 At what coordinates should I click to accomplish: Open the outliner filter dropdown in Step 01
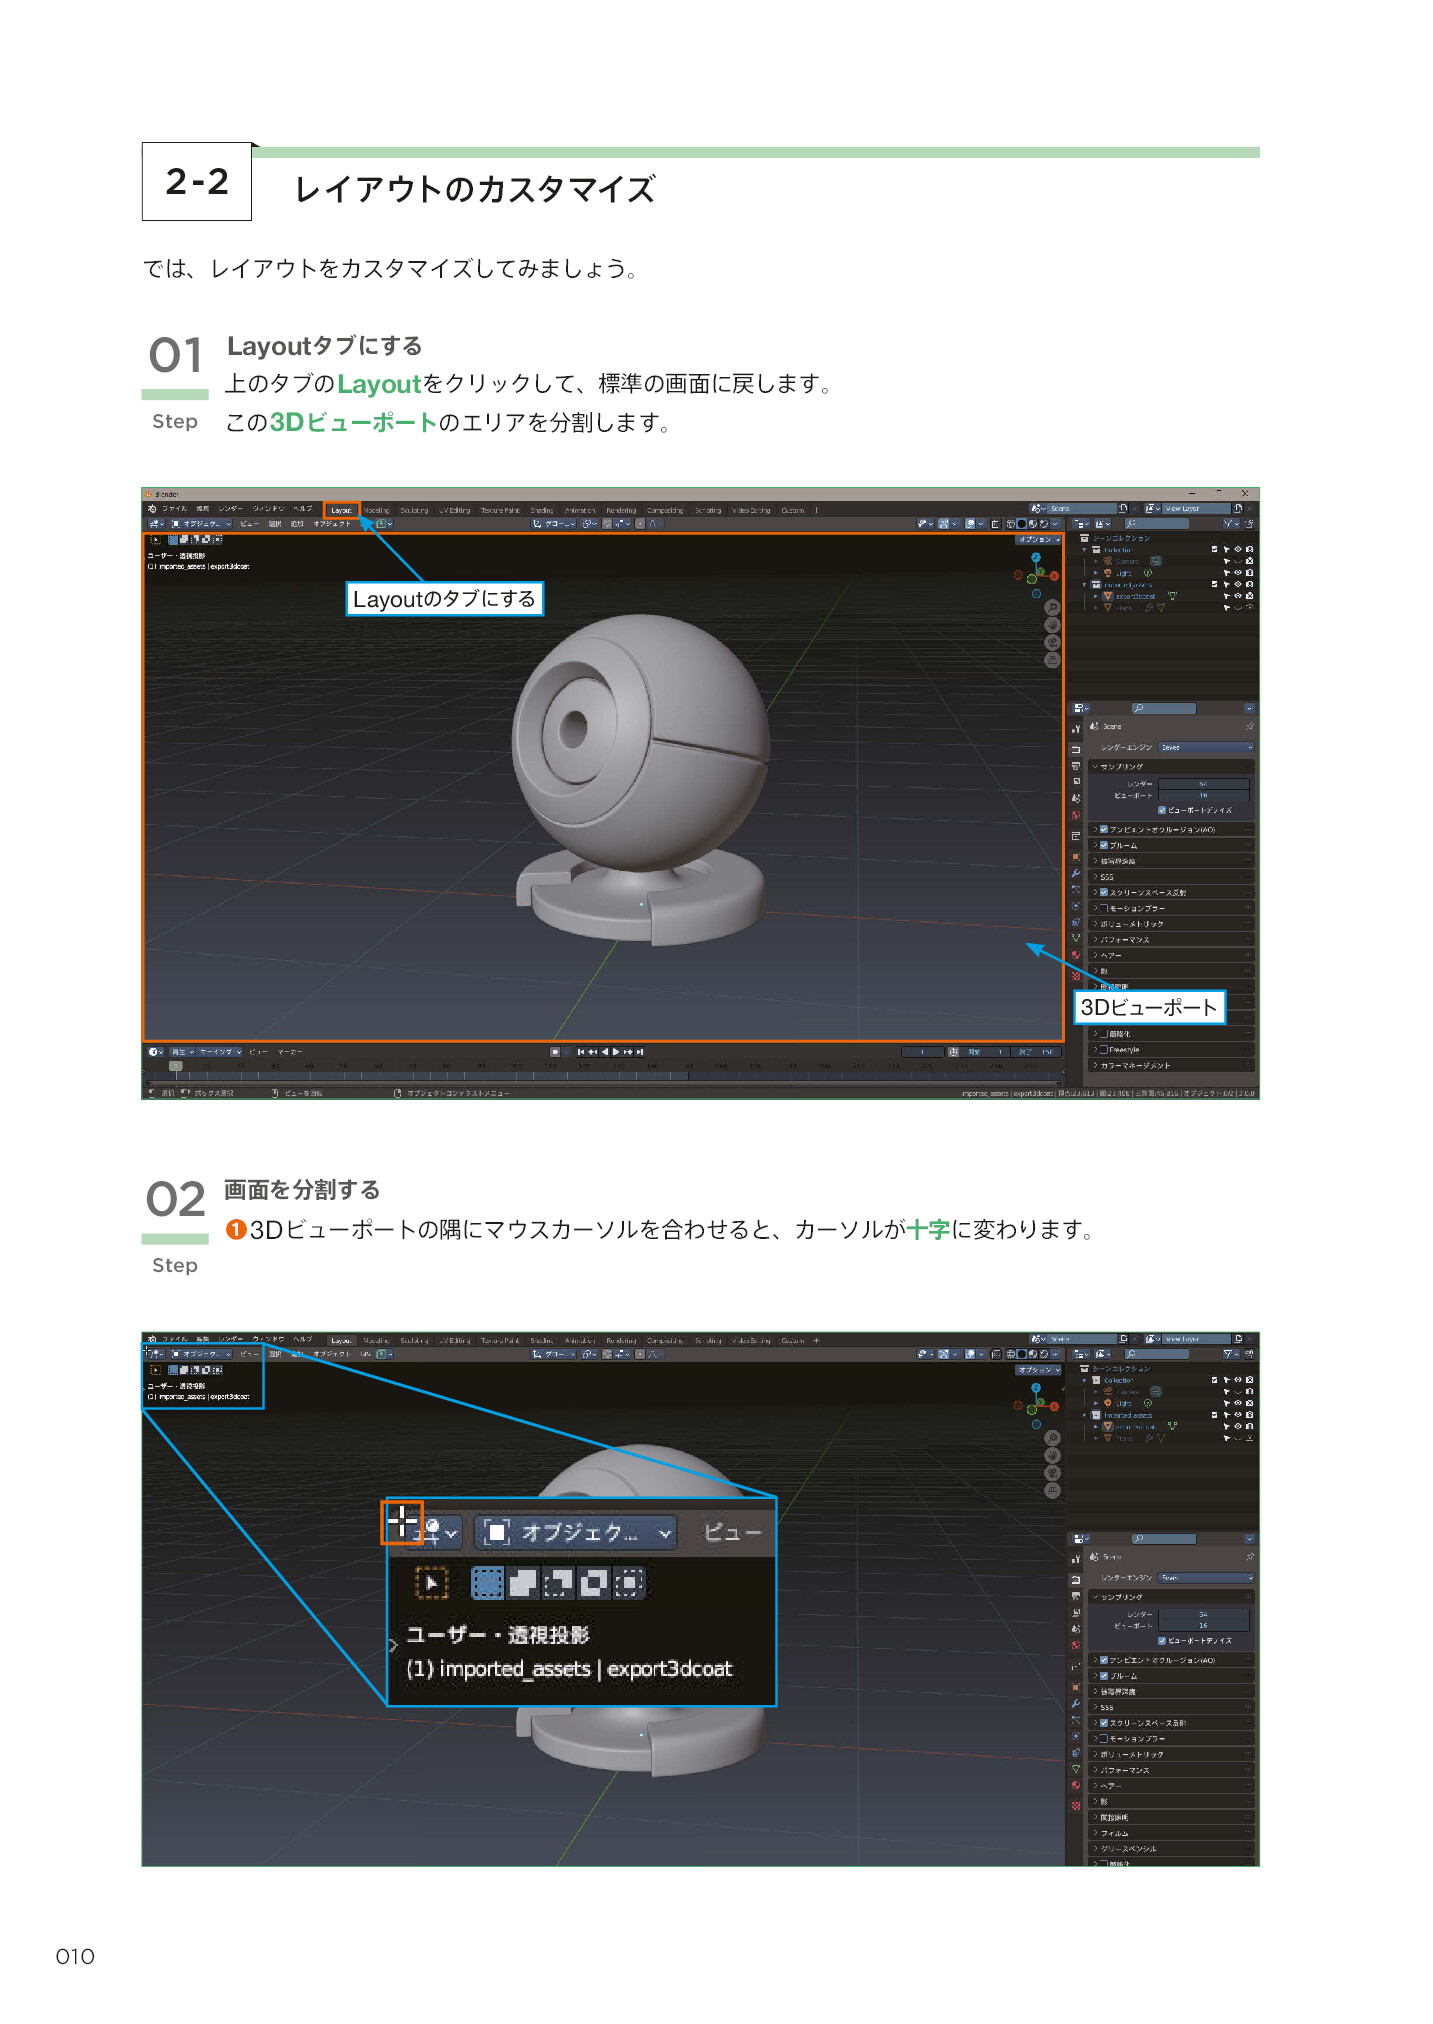tap(1231, 524)
